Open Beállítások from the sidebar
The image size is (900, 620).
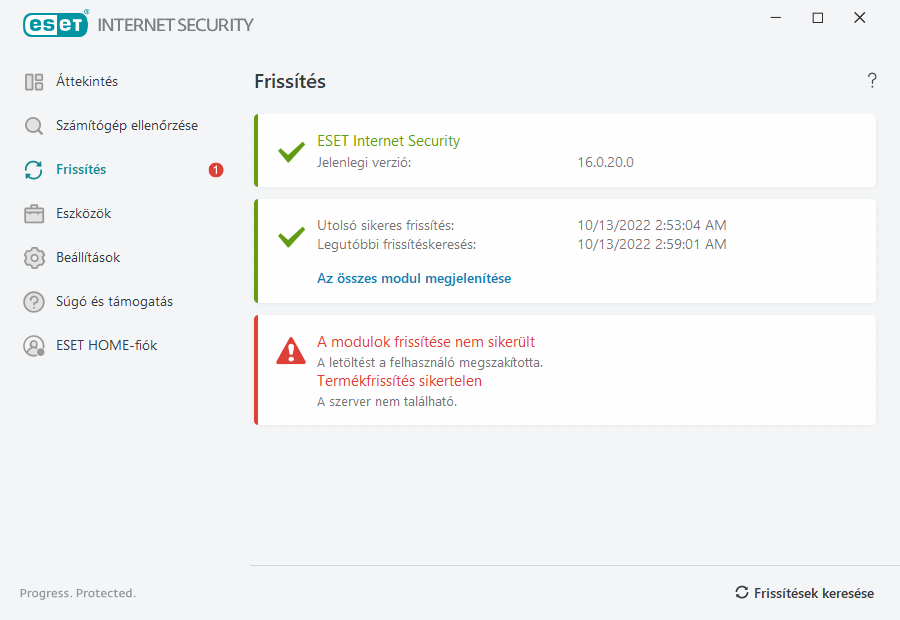pyautogui.click(x=88, y=258)
